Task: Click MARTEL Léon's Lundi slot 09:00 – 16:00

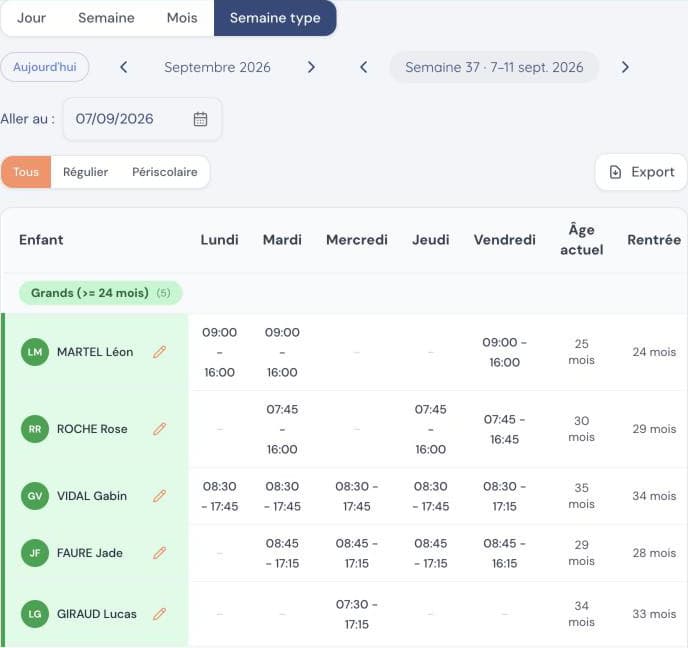Action: click(219, 352)
